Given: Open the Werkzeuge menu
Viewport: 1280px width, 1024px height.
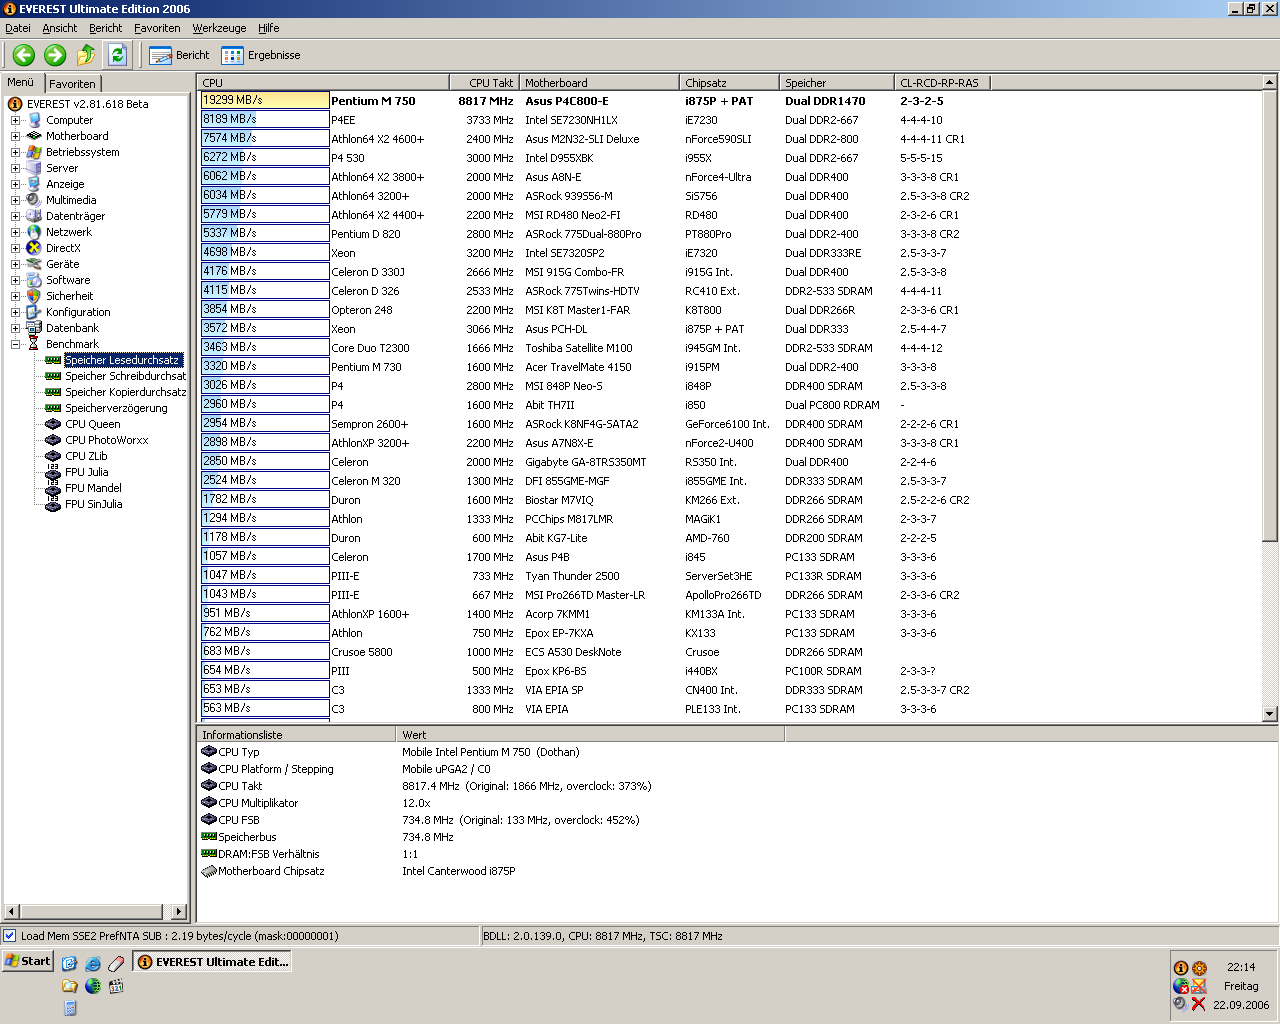Looking at the screenshot, I should 219,28.
